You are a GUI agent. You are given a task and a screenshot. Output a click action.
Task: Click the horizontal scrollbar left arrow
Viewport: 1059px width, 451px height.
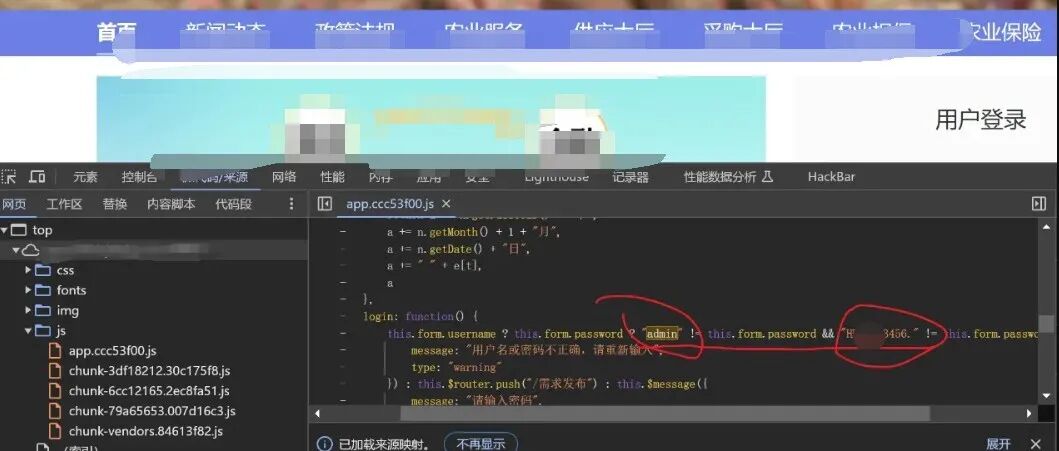coord(318,413)
